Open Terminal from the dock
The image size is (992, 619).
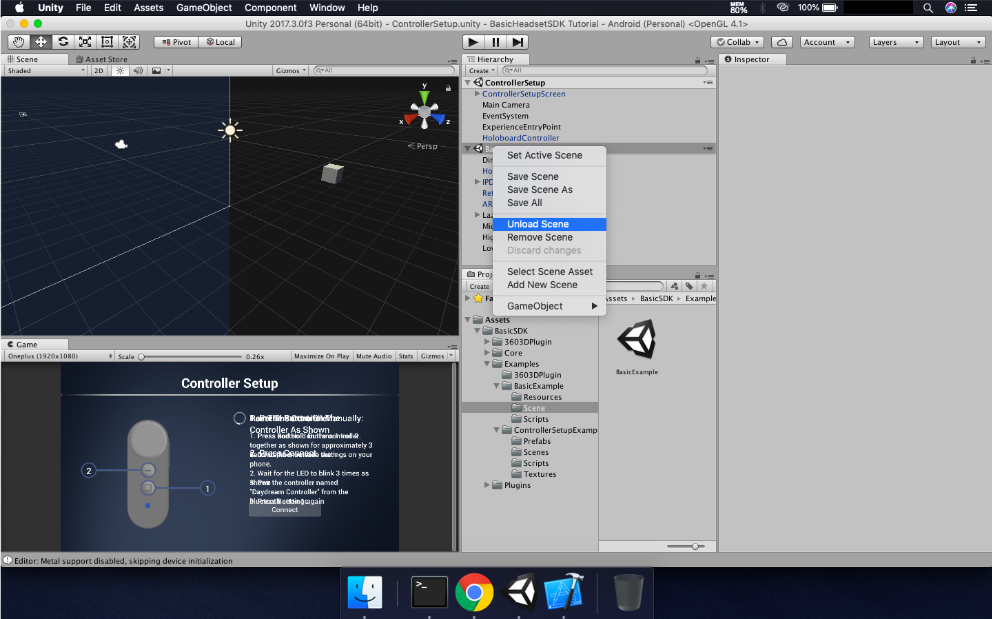(x=429, y=592)
